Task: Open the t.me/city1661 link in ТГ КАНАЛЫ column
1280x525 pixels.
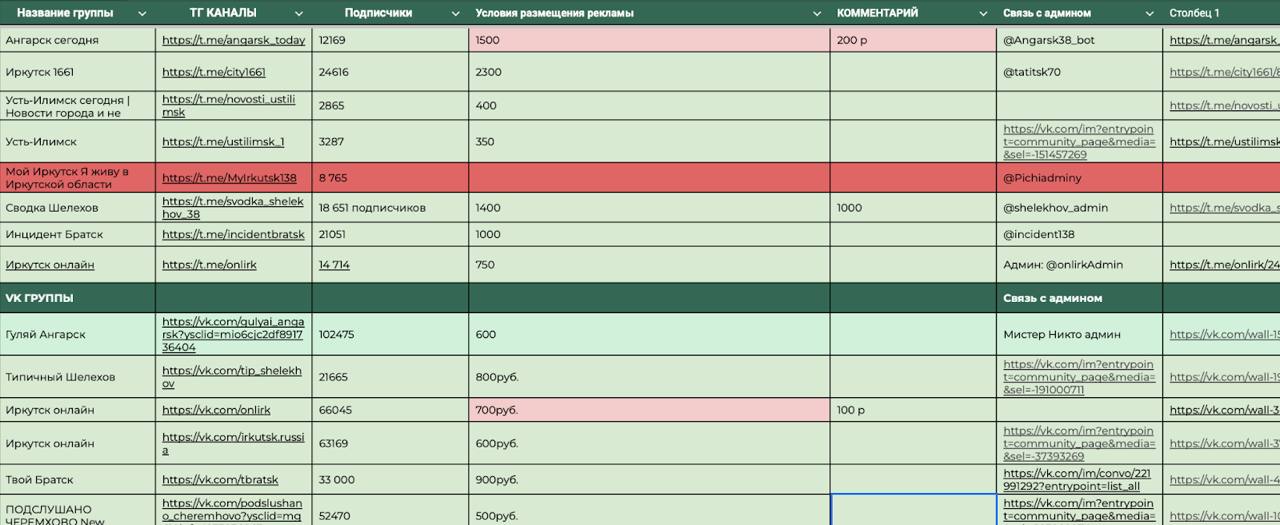Action: tap(214, 72)
